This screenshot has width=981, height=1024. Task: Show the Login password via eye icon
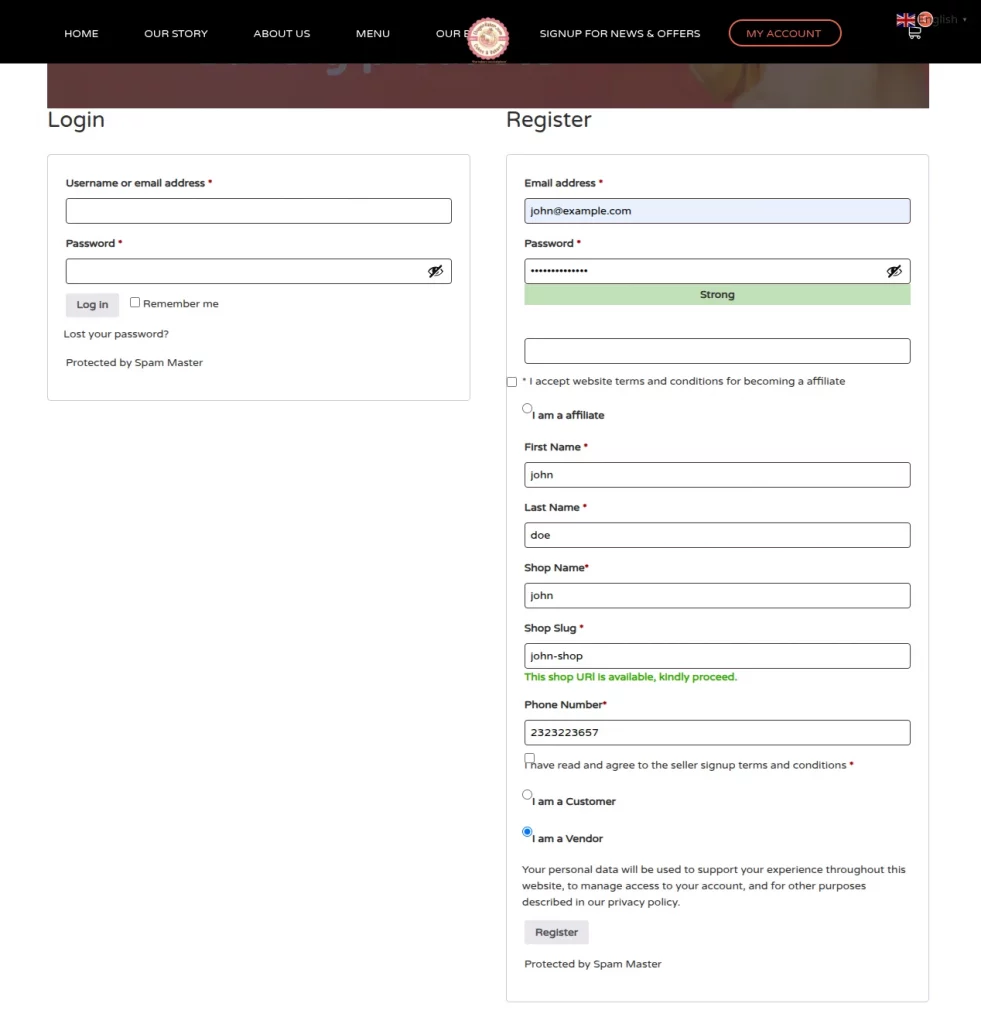(435, 271)
